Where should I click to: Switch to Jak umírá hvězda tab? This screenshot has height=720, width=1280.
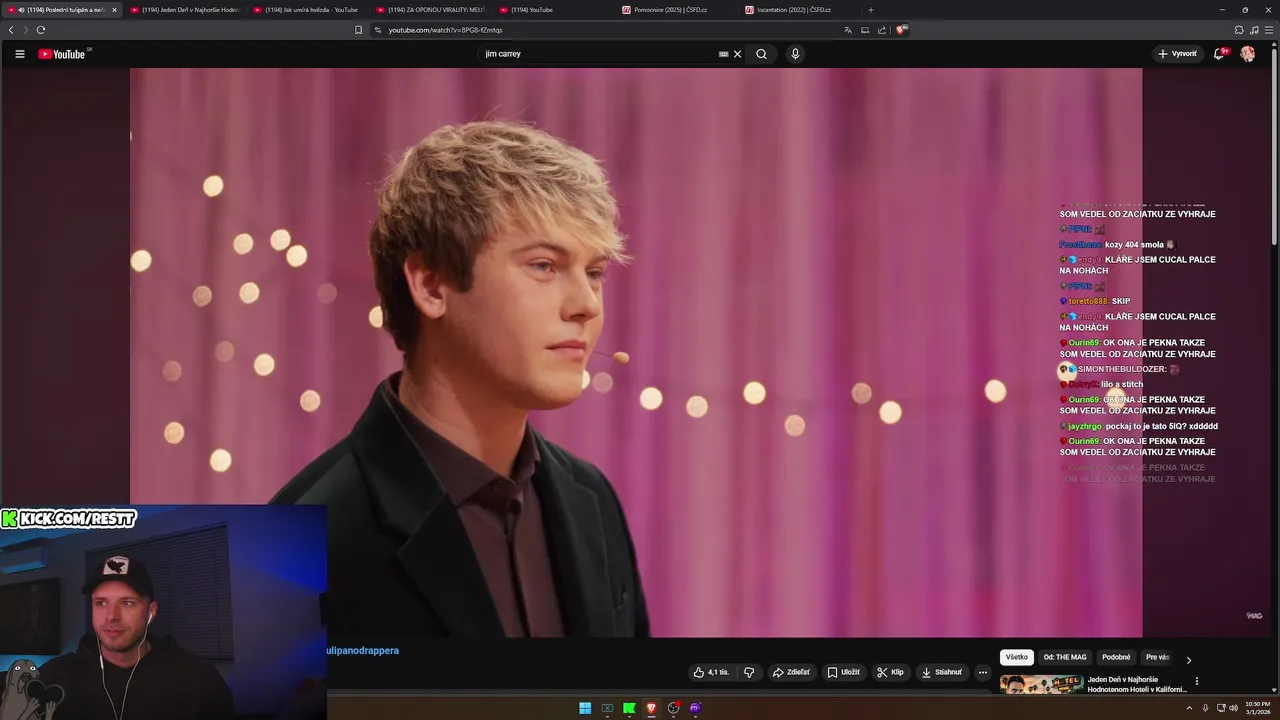coord(308,10)
